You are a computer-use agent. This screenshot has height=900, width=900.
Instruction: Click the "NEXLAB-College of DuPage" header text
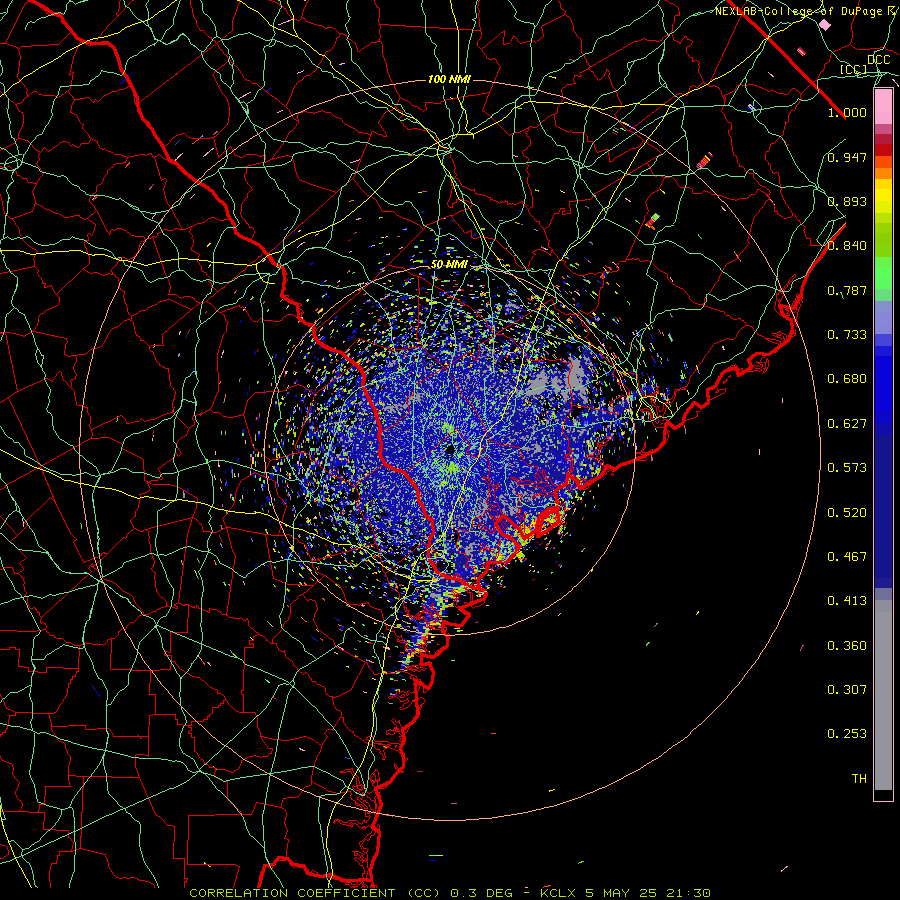click(799, 11)
